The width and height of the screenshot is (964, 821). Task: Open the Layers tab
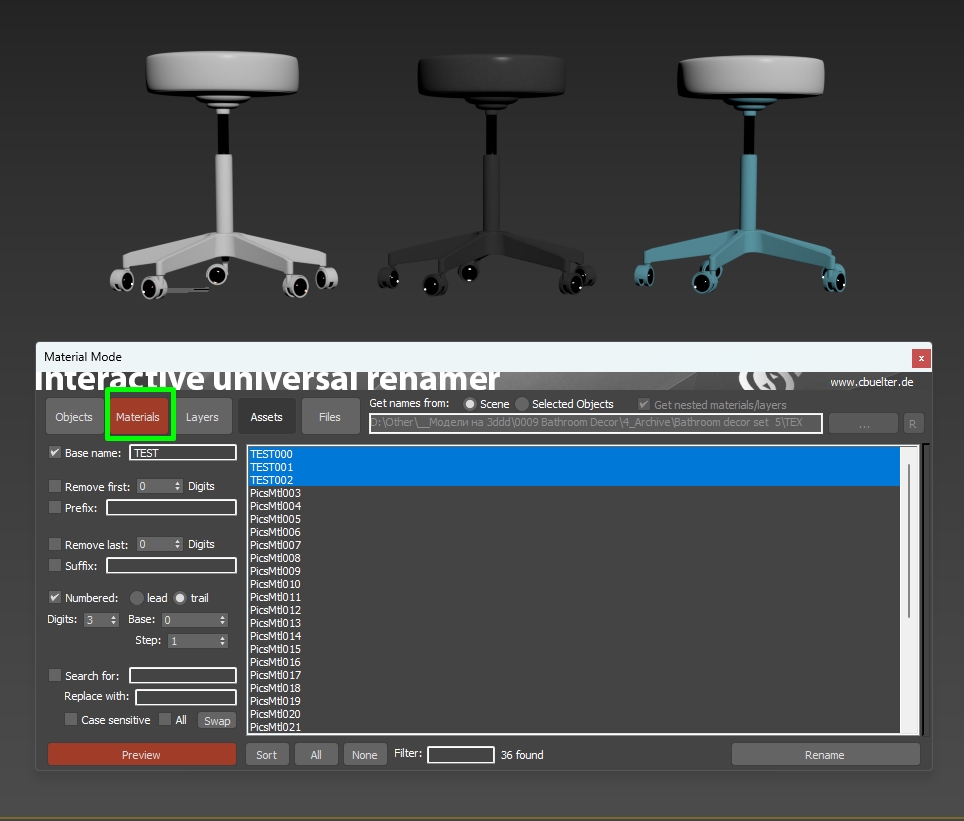tap(202, 416)
